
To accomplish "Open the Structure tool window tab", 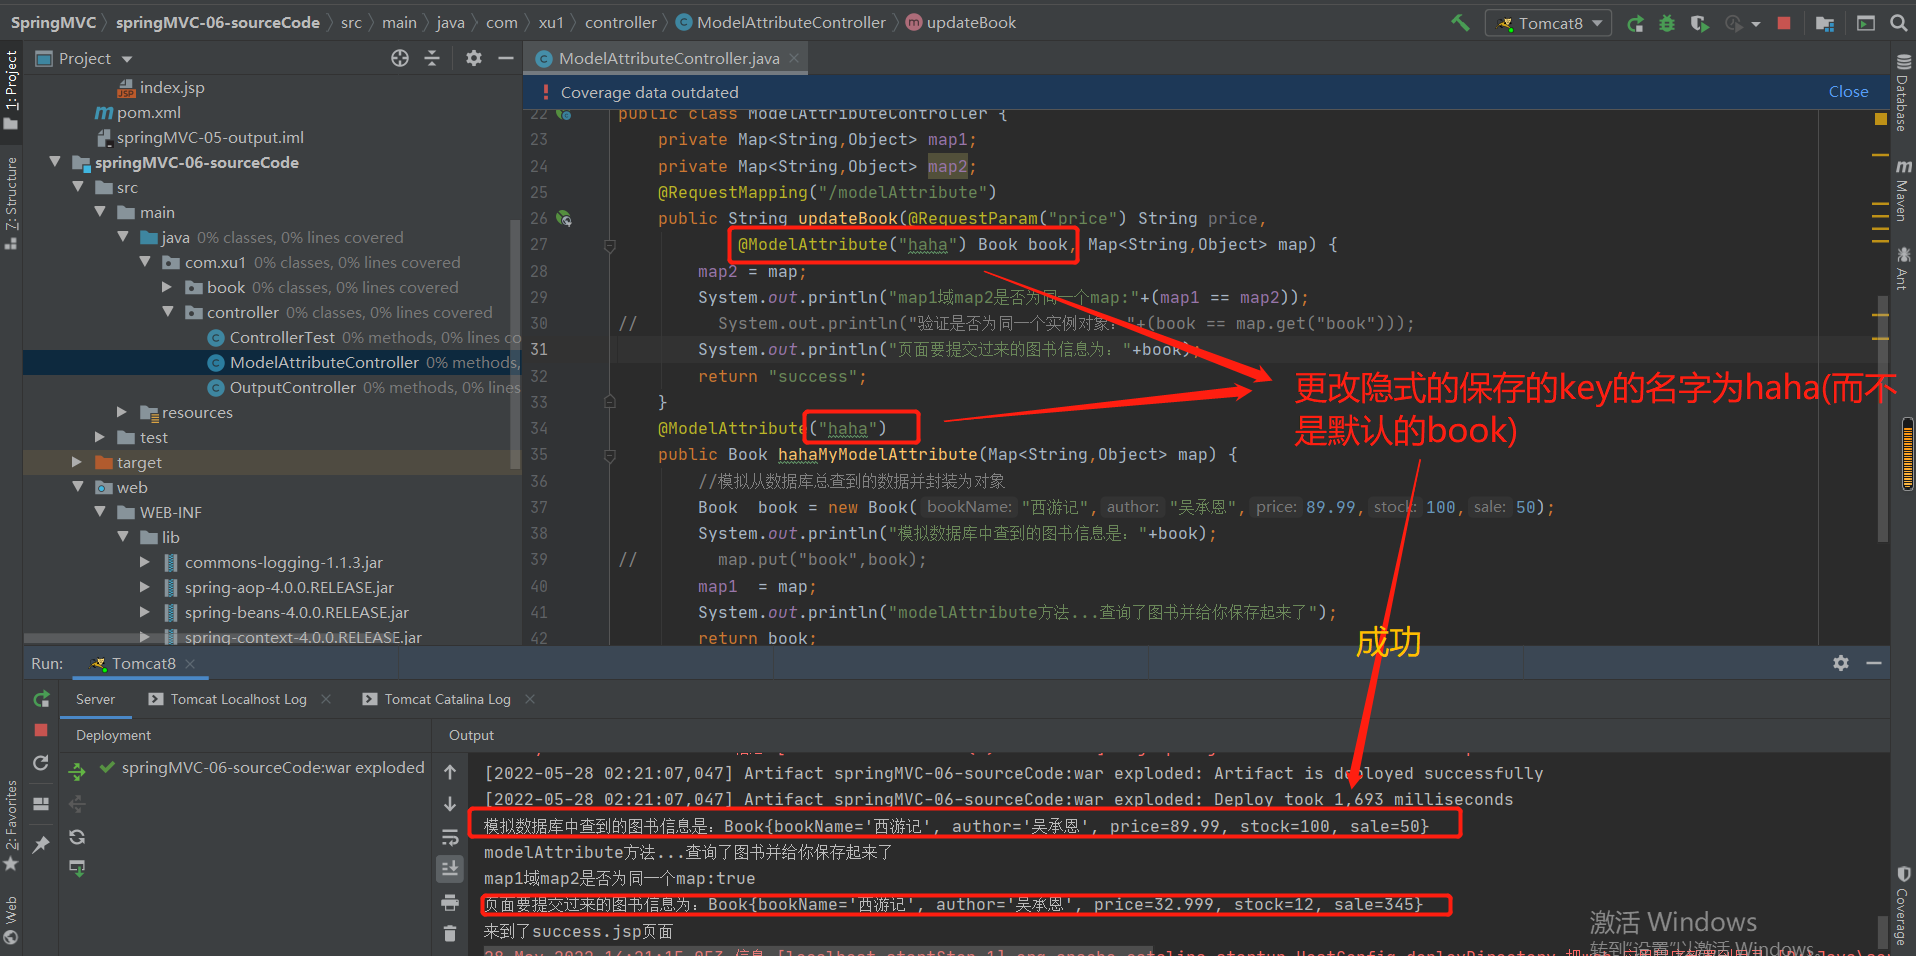I will point(11,203).
